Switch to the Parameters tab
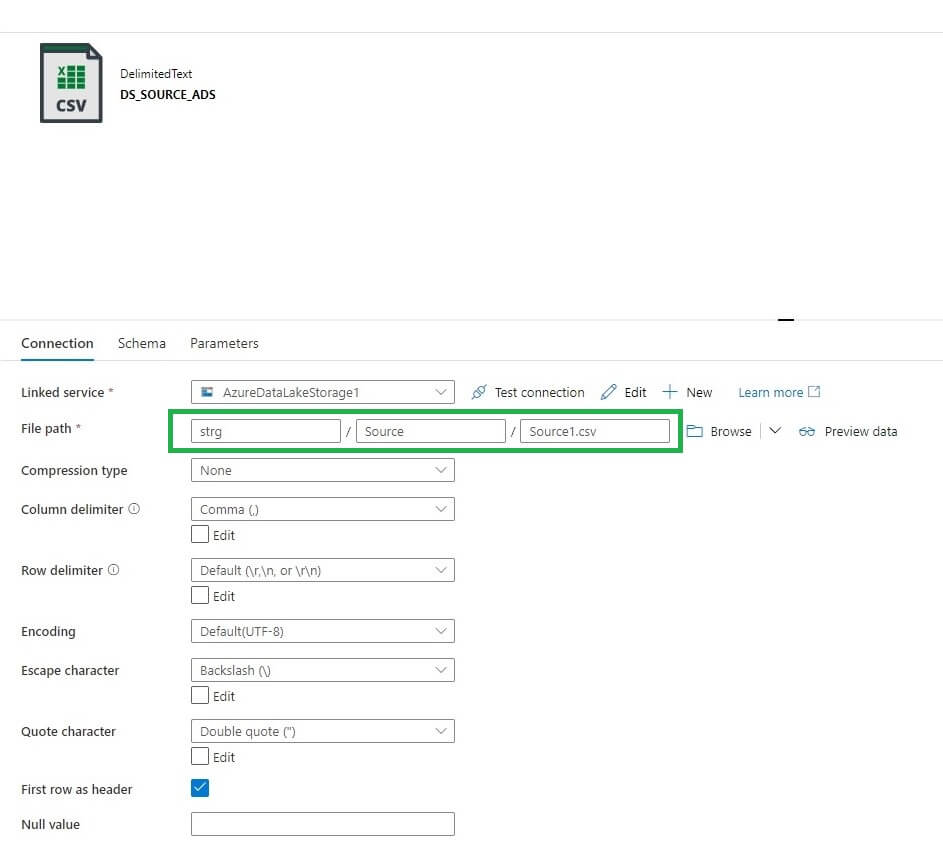This screenshot has width=943, height=851. point(224,343)
